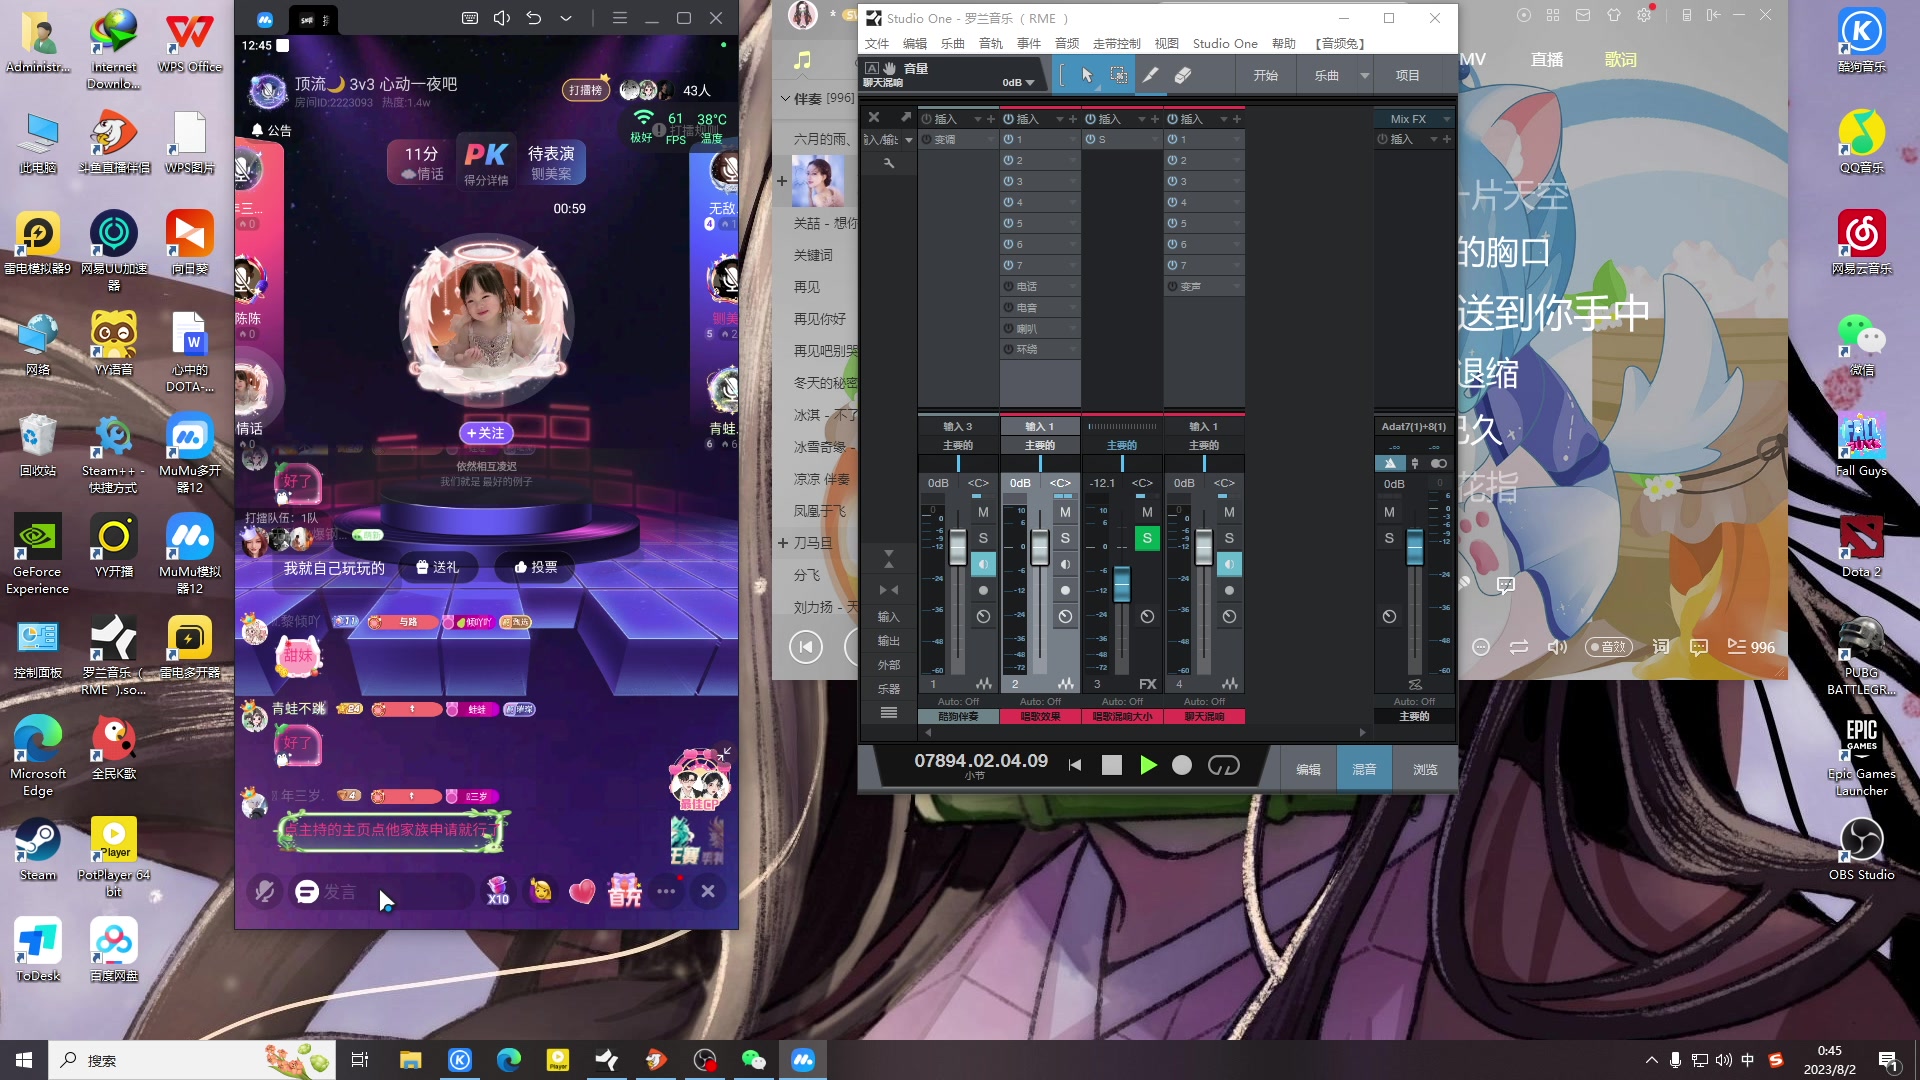Viewport: 1920px width, 1080px height.
Task: Select the Arrow tool in Studio One toolbar
Action: [x=1087, y=75]
